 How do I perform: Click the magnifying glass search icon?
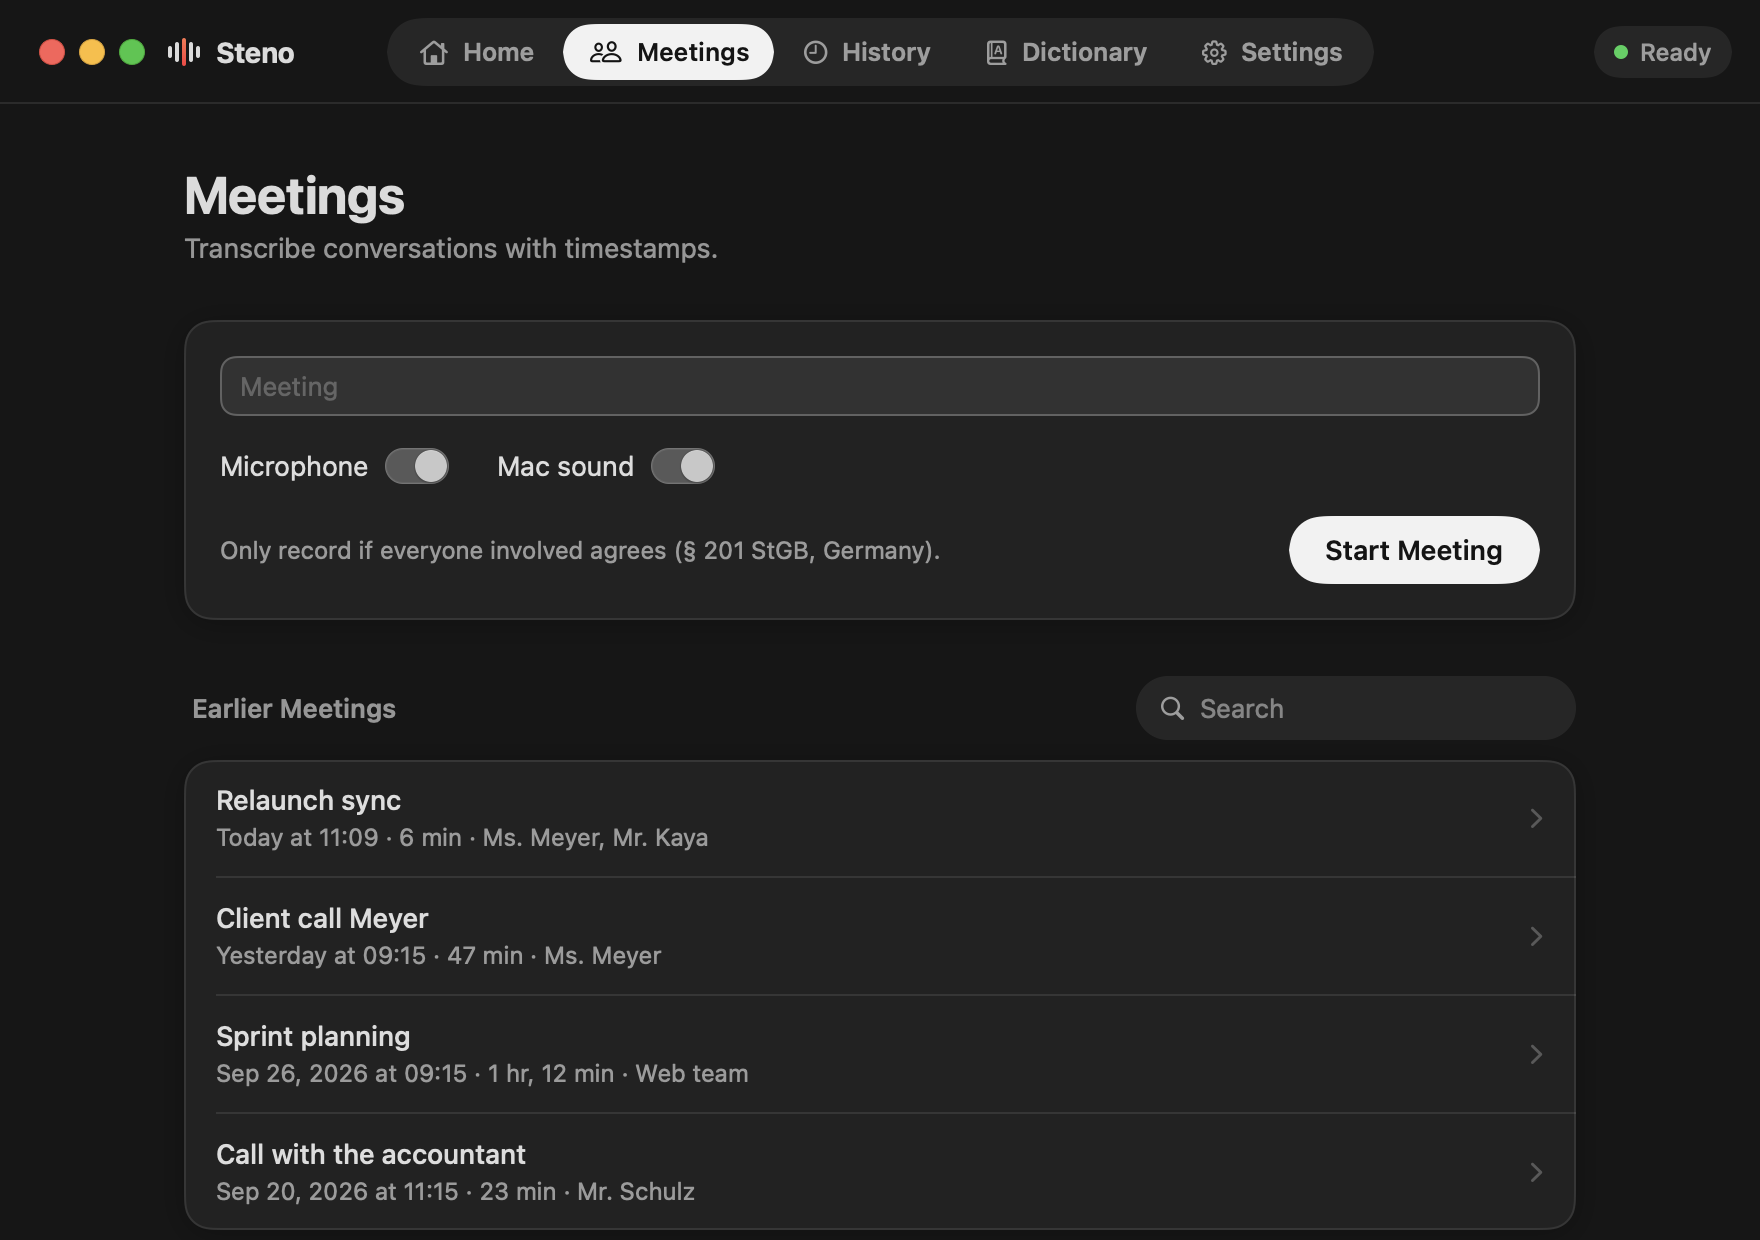coord(1172,708)
